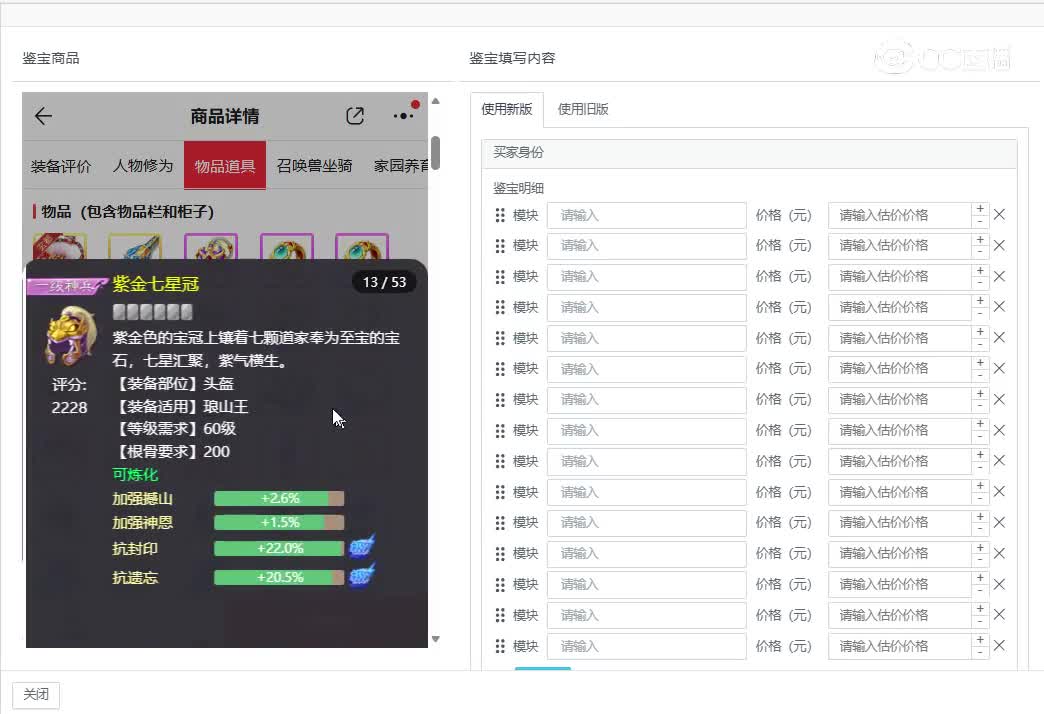Click the scrollbar up arrow of product panel
Screen dimensions: 1044x714
(435, 101)
